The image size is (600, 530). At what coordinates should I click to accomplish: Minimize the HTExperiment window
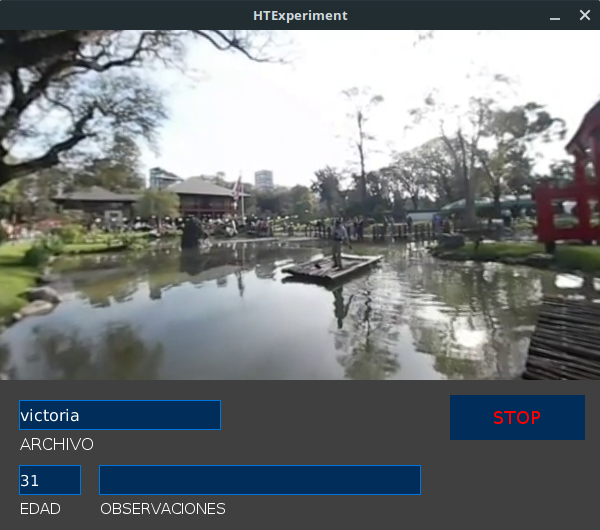tap(556, 16)
